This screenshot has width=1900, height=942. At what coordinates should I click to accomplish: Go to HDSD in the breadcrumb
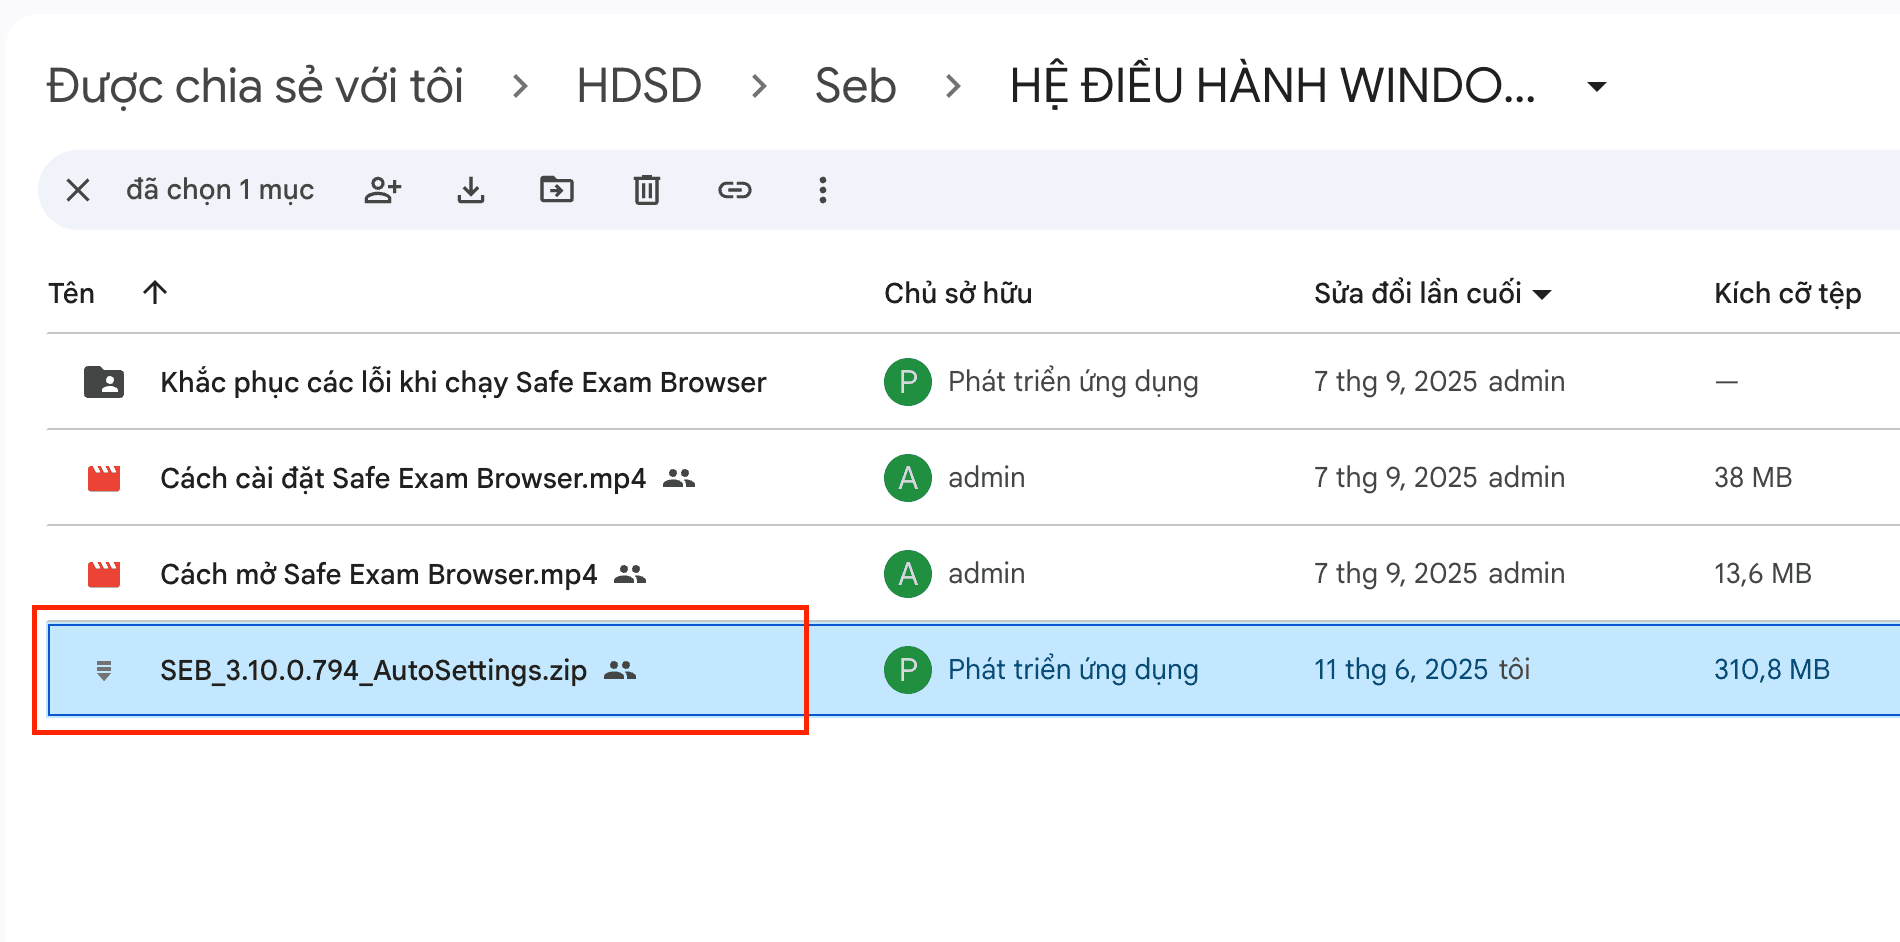[x=639, y=86]
